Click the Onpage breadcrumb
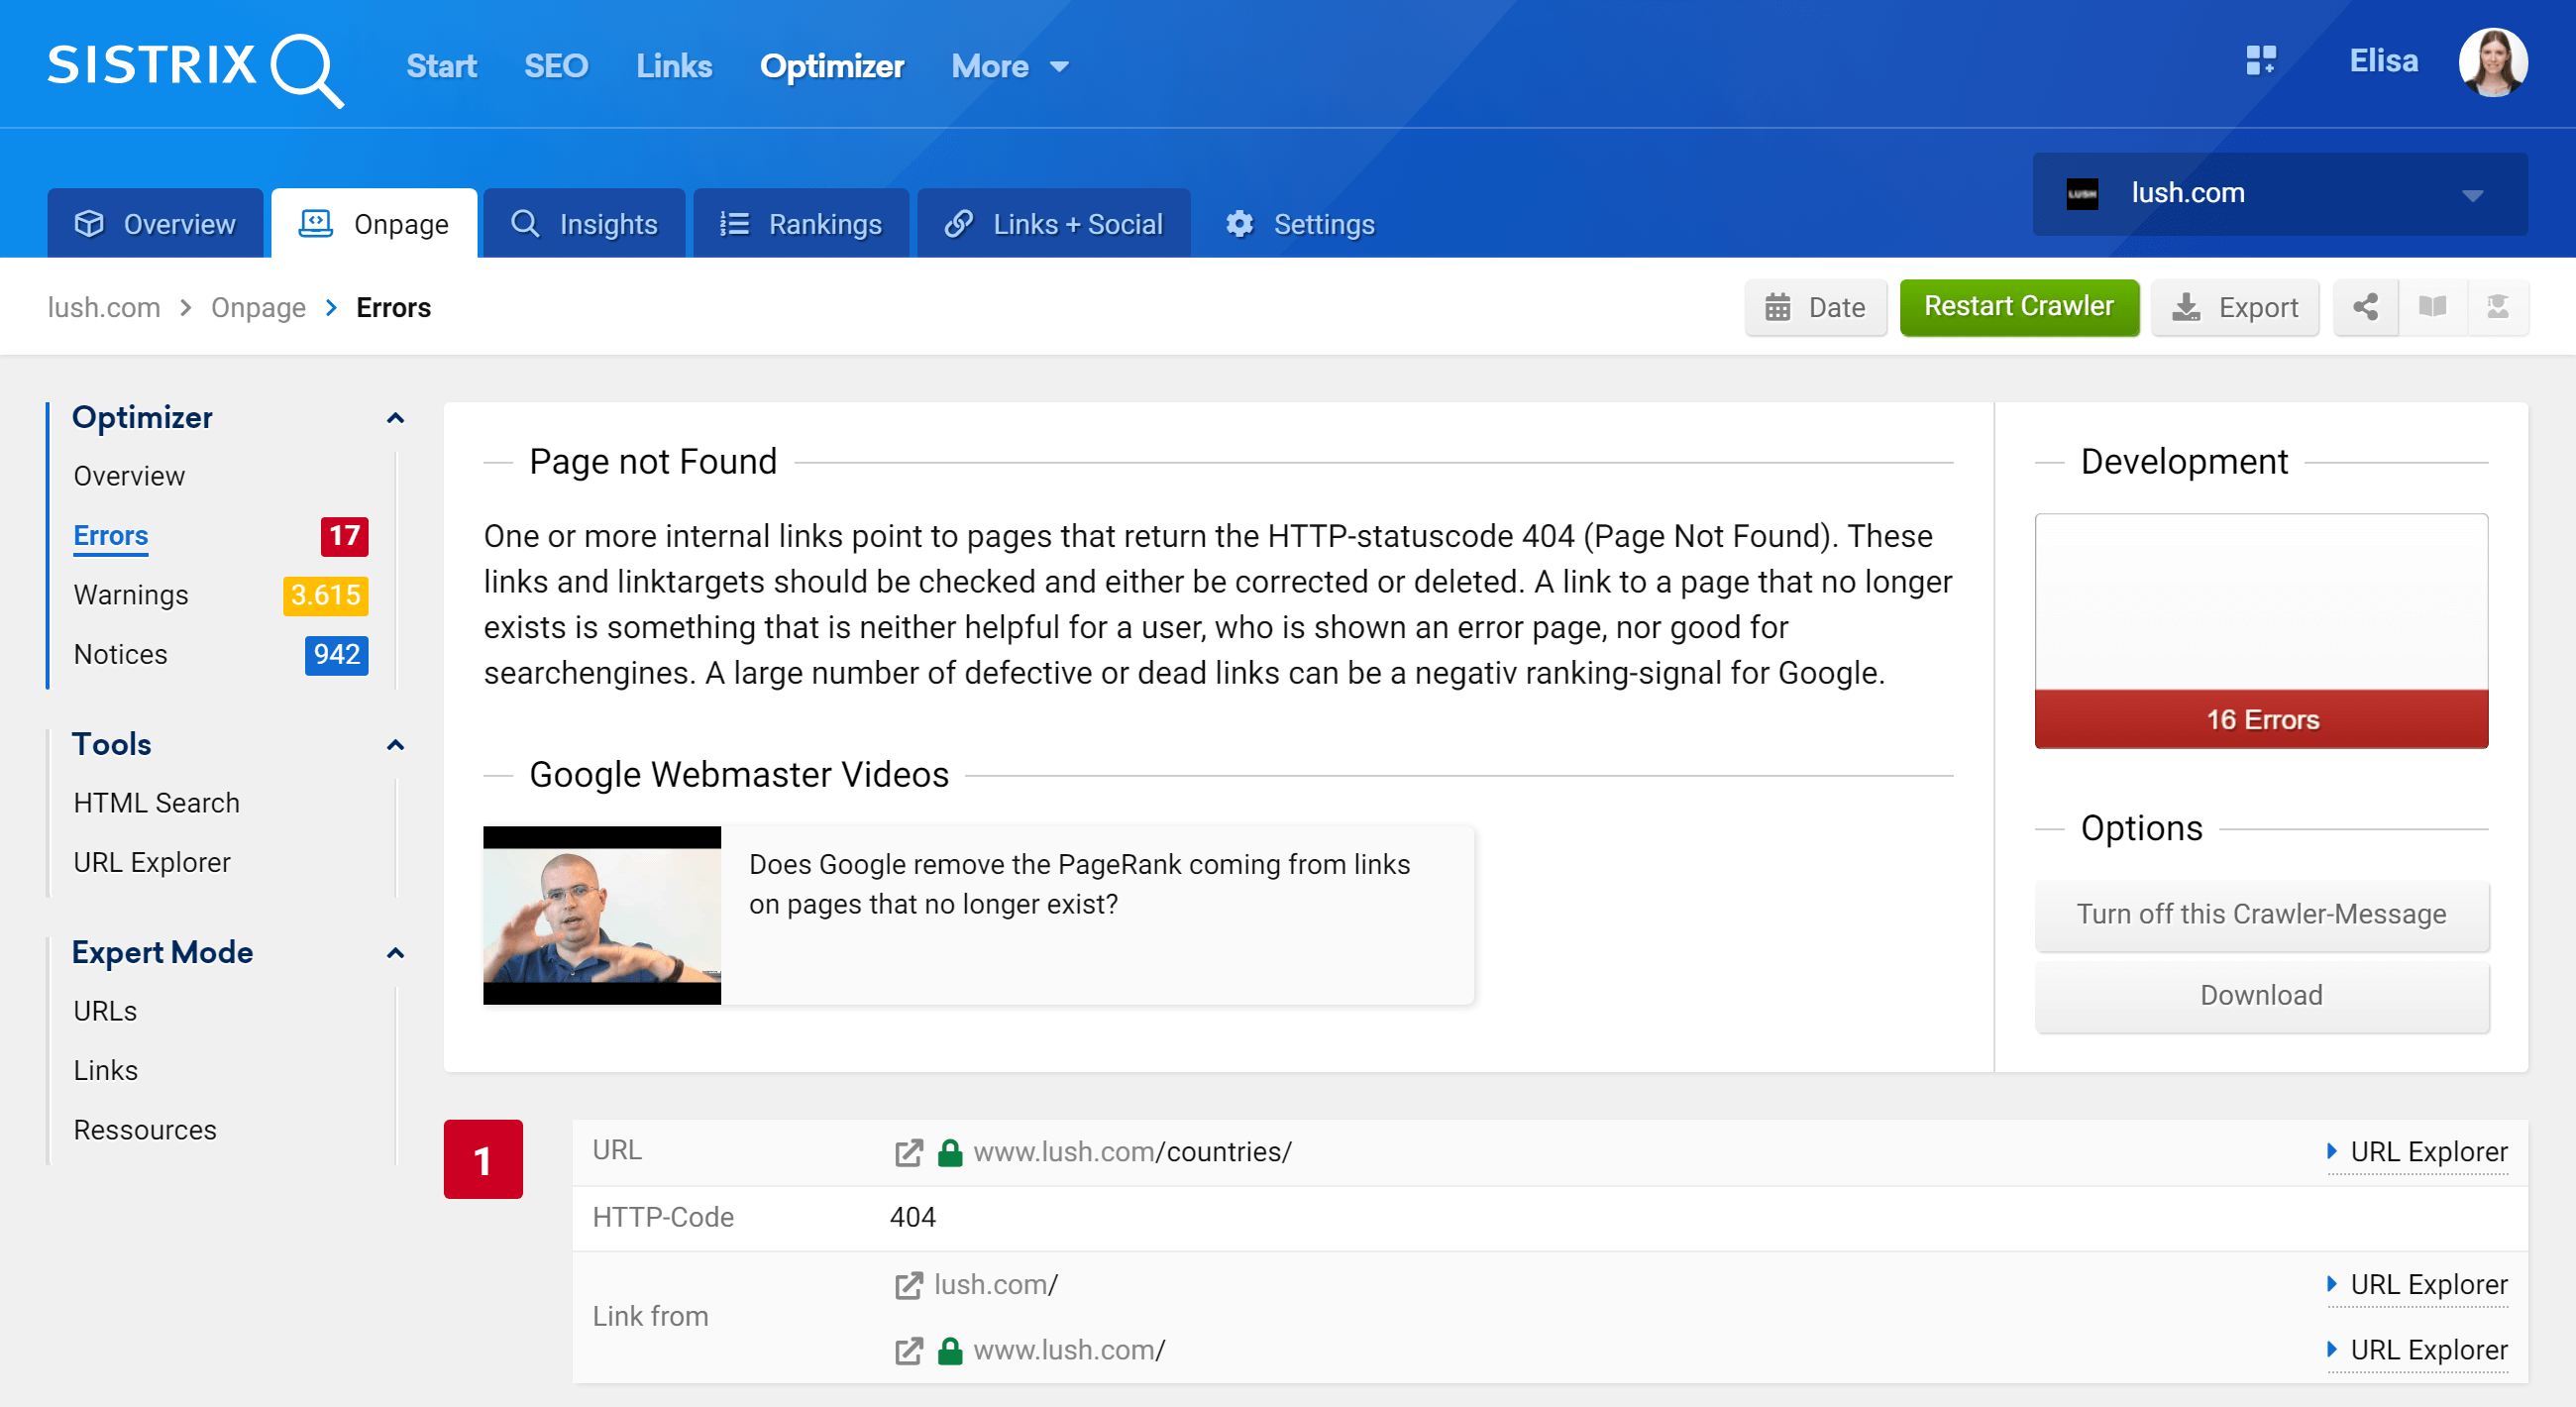 coord(258,307)
